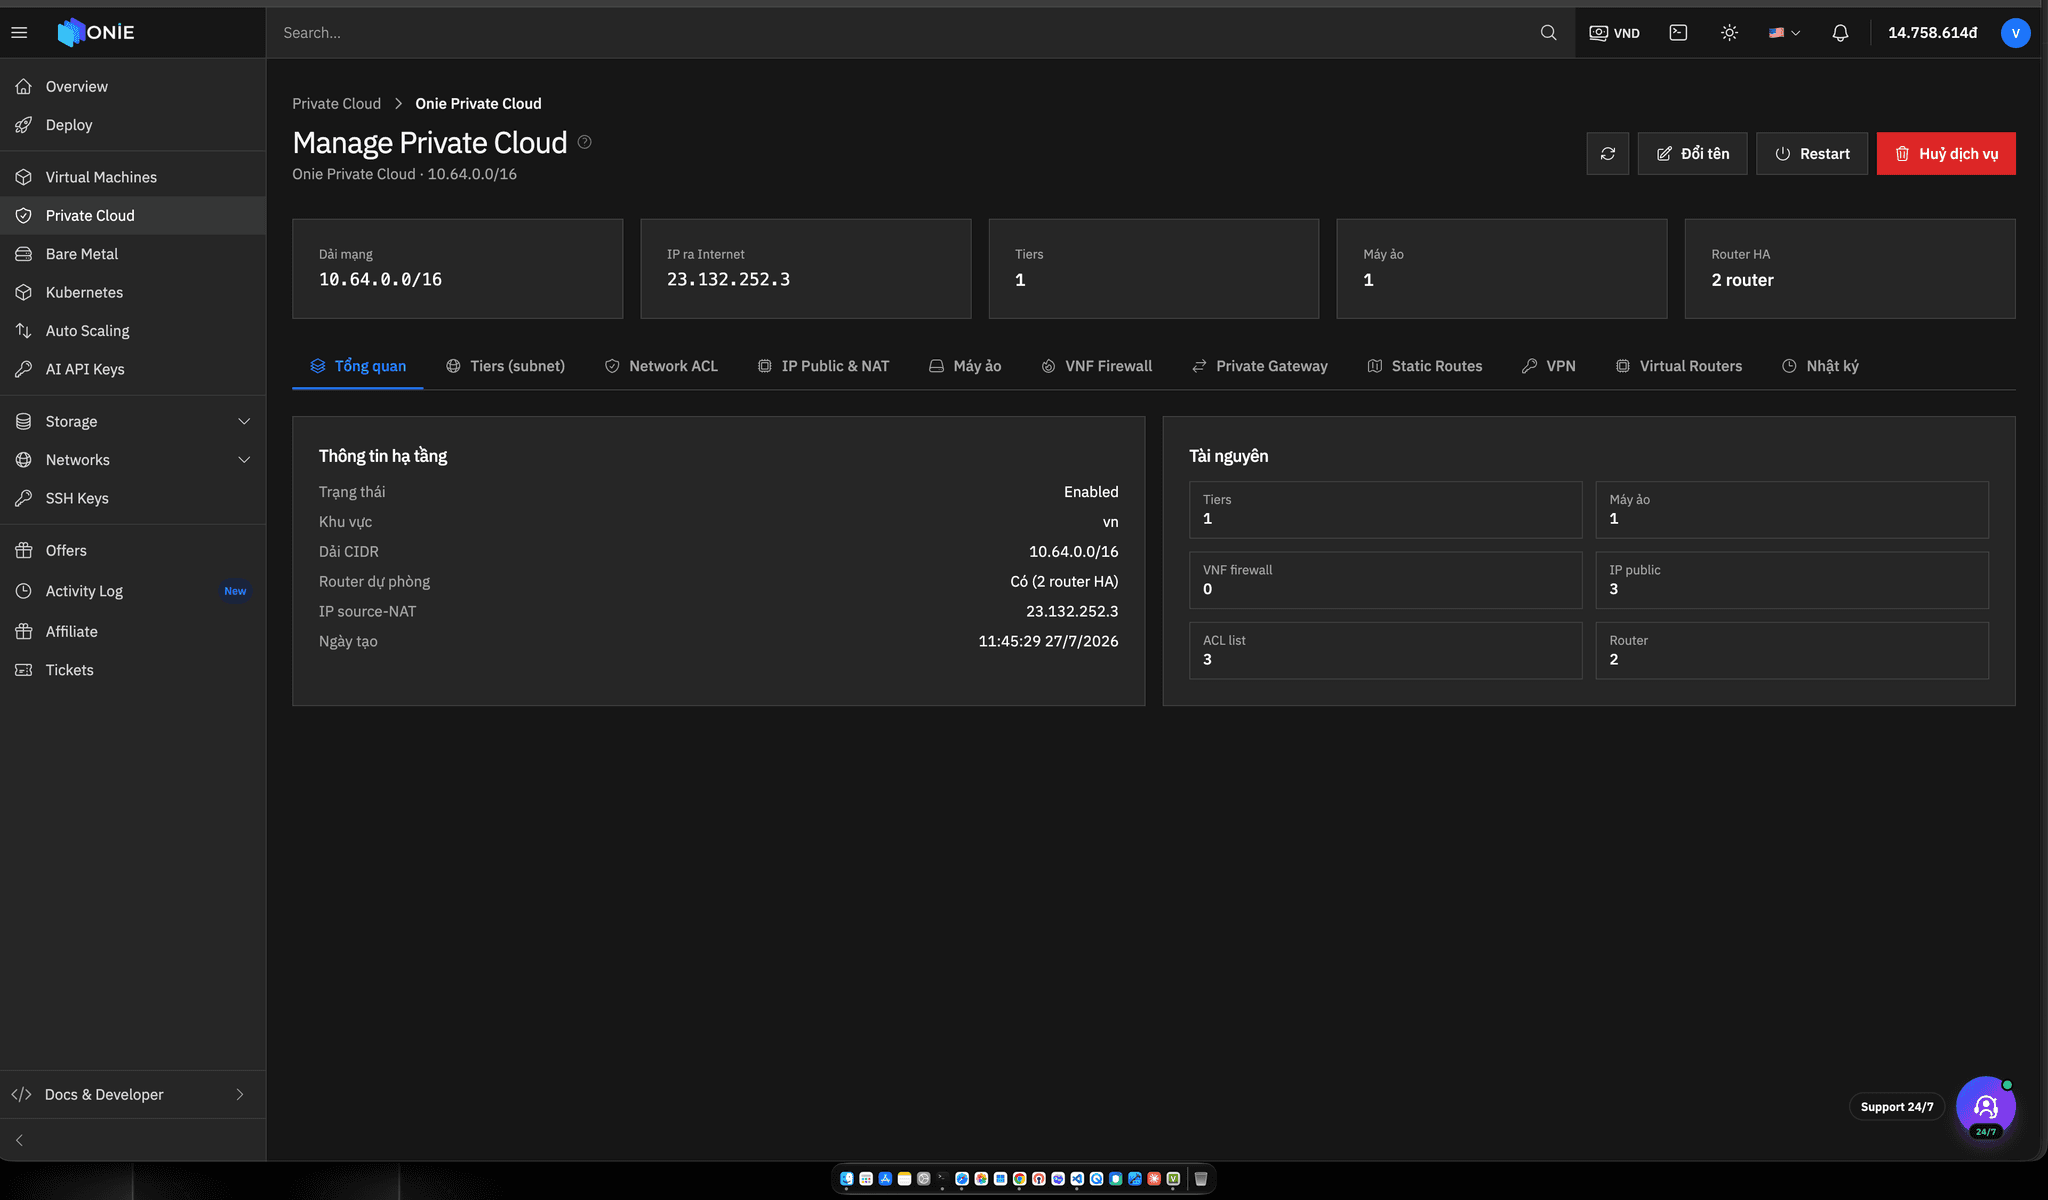Open Activity Log in sidebar
The image size is (2048, 1200).
coord(133,591)
